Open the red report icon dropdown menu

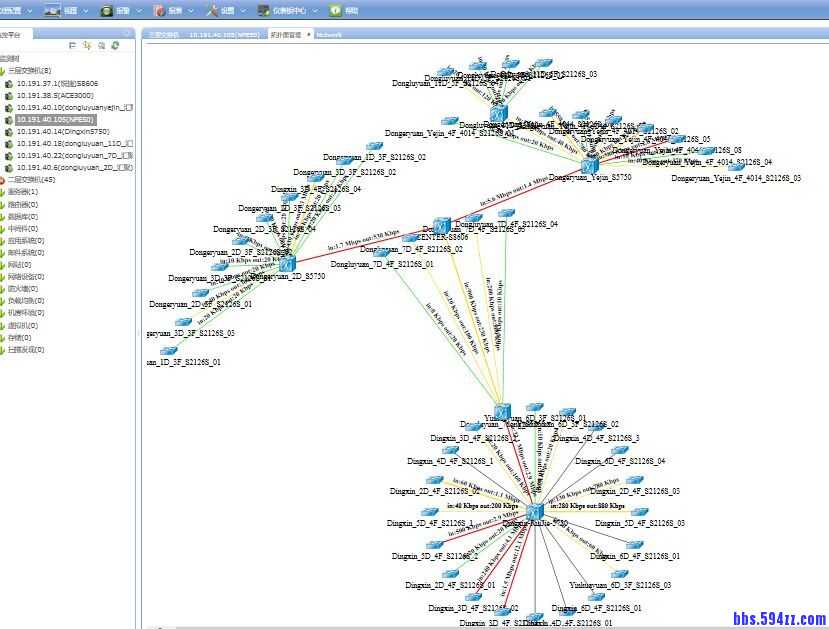click(x=168, y=11)
